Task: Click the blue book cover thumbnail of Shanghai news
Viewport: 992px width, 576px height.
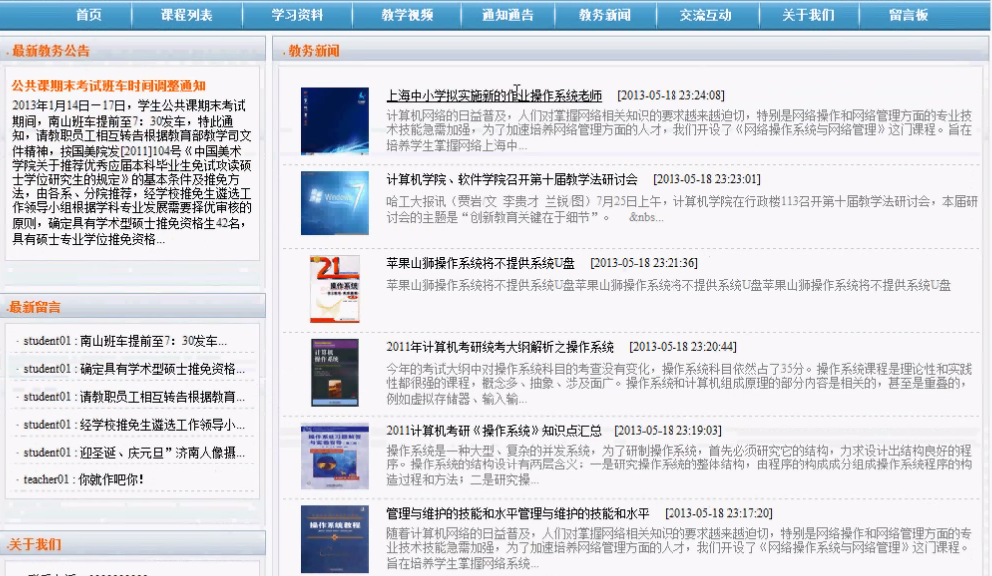Action: (x=335, y=121)
